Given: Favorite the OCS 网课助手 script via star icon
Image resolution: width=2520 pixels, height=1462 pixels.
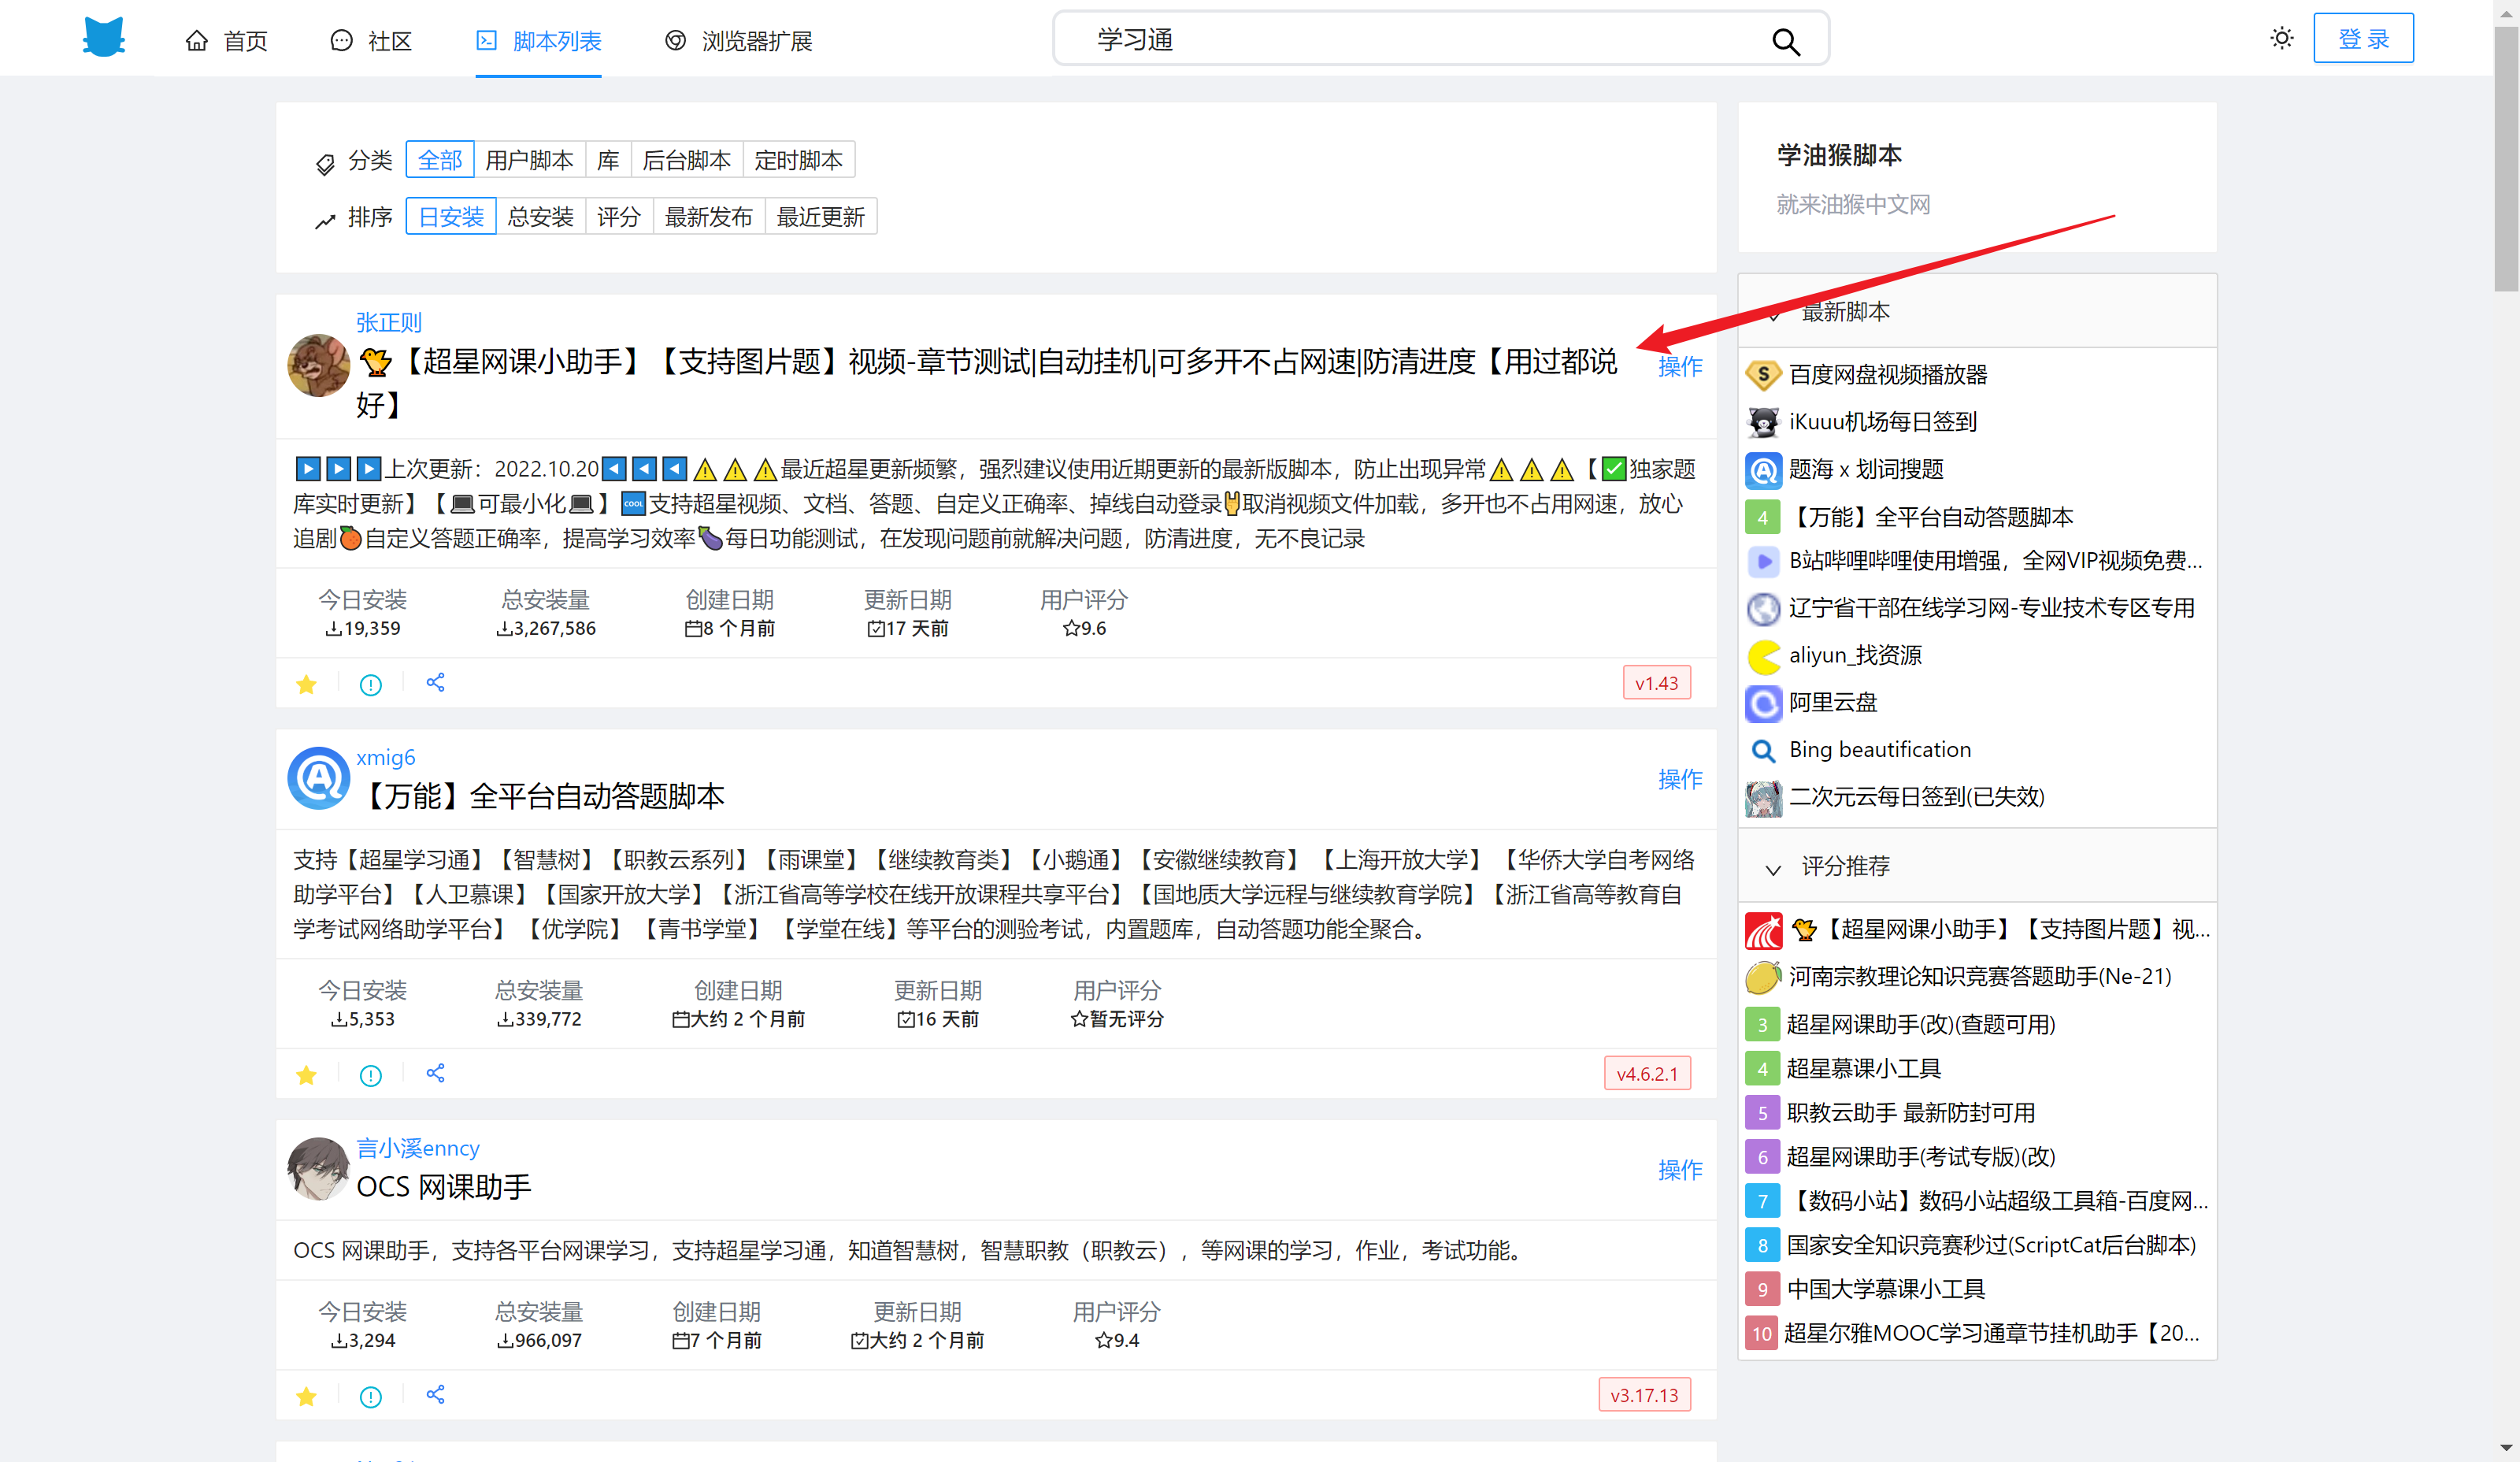Looking at the screenshot, I should point(306,1396).
